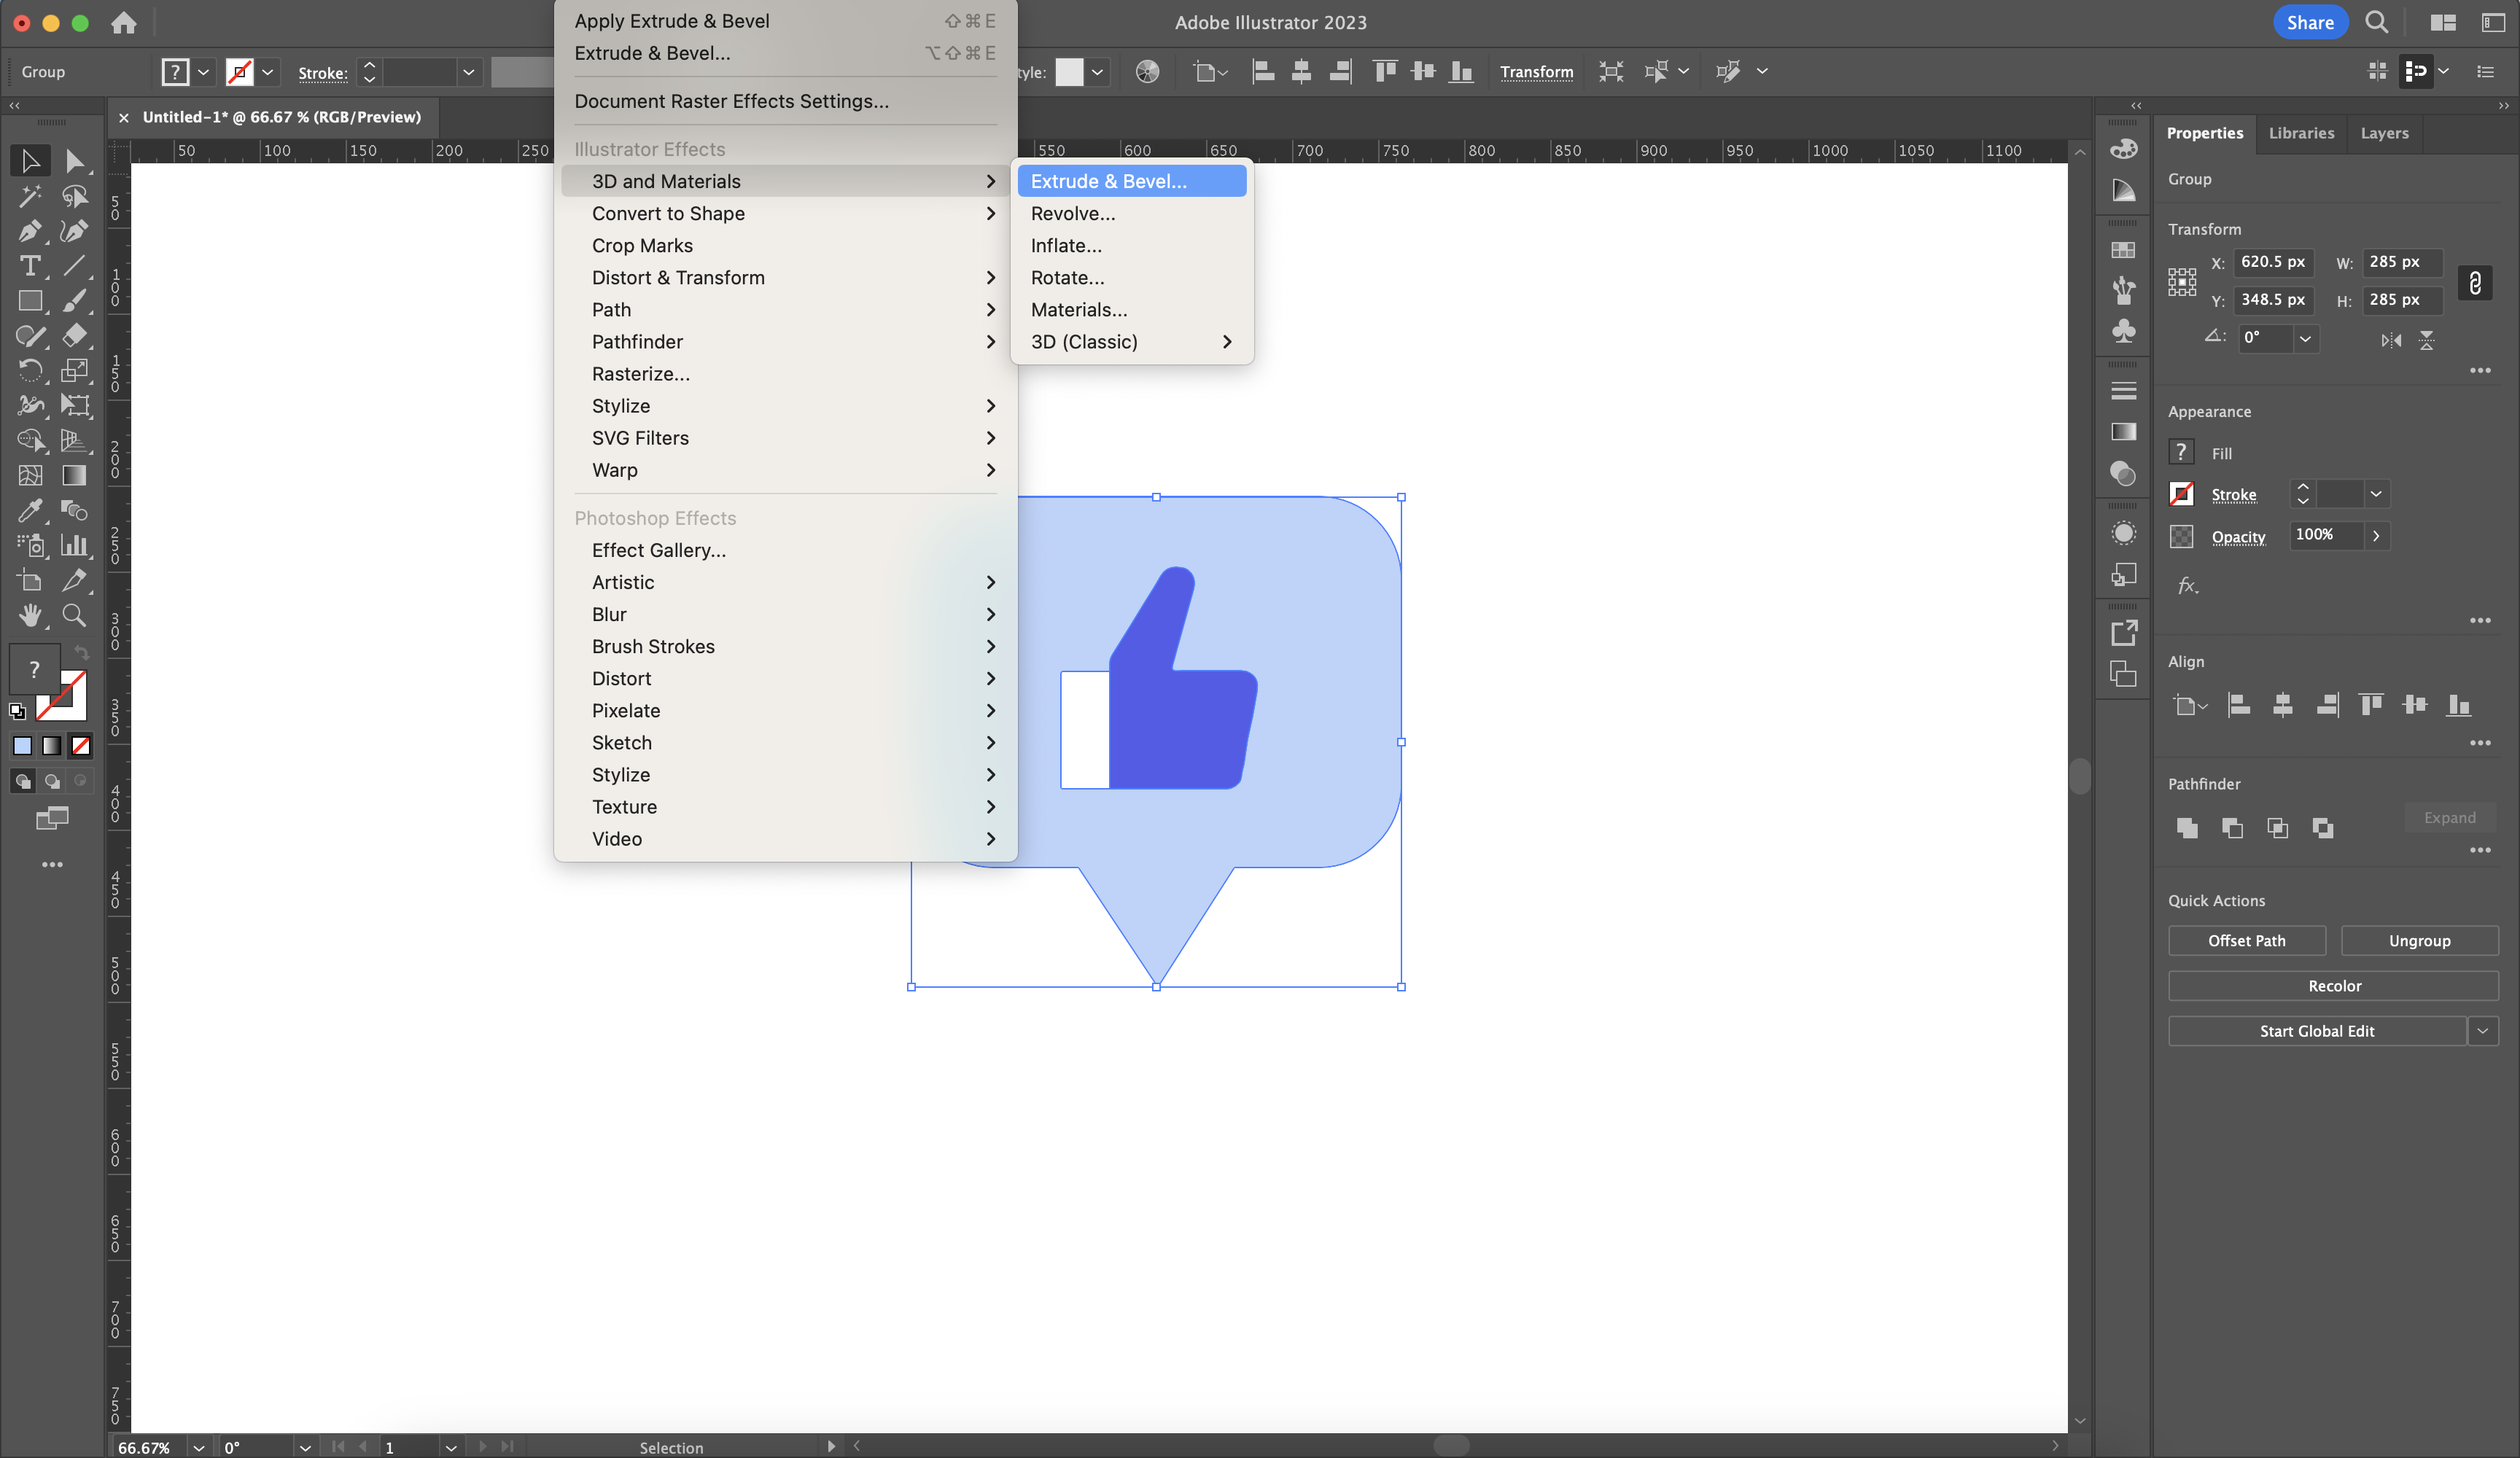The height and width of the screenshot is (1458, 2520).
Task: Select the Pen tool
Action: [x=30, y=231]
